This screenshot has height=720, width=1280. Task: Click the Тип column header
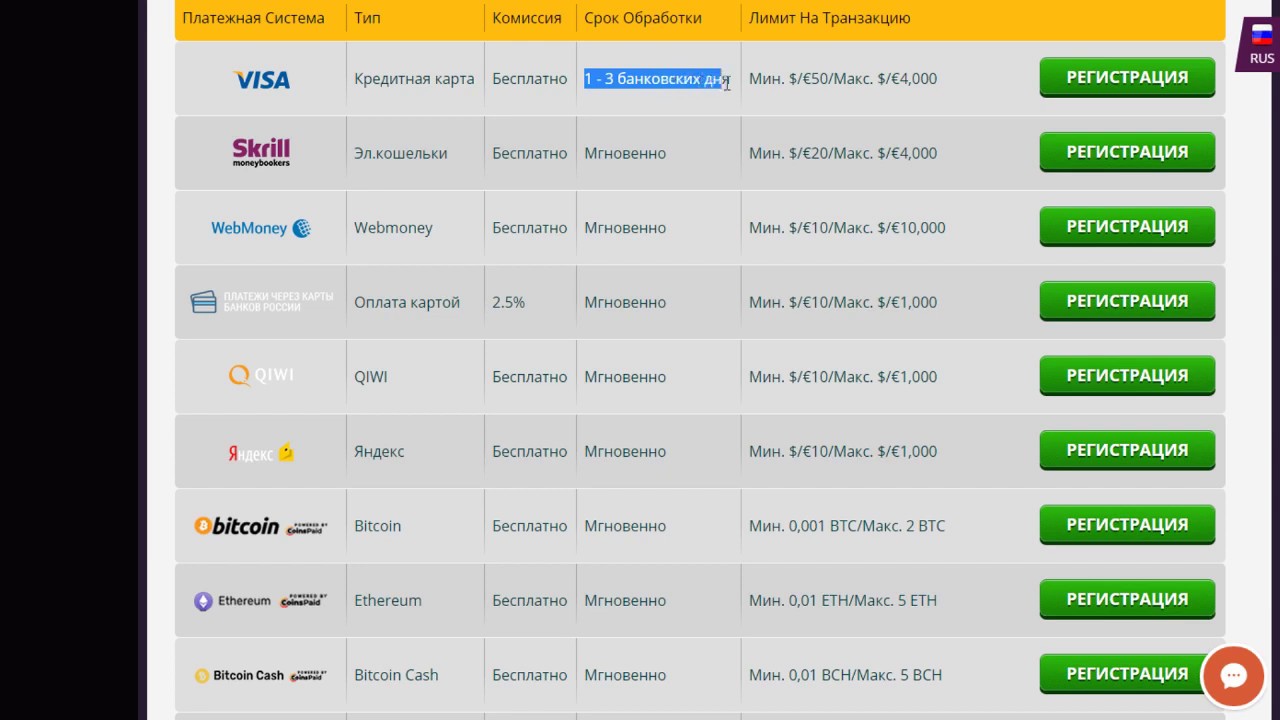[x=367, y=18]
